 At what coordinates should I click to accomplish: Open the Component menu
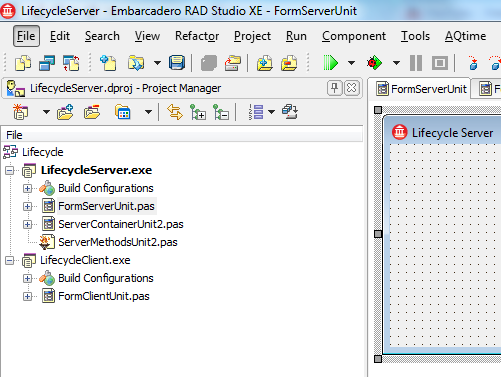pyautogui.click(x=354, y=36)
